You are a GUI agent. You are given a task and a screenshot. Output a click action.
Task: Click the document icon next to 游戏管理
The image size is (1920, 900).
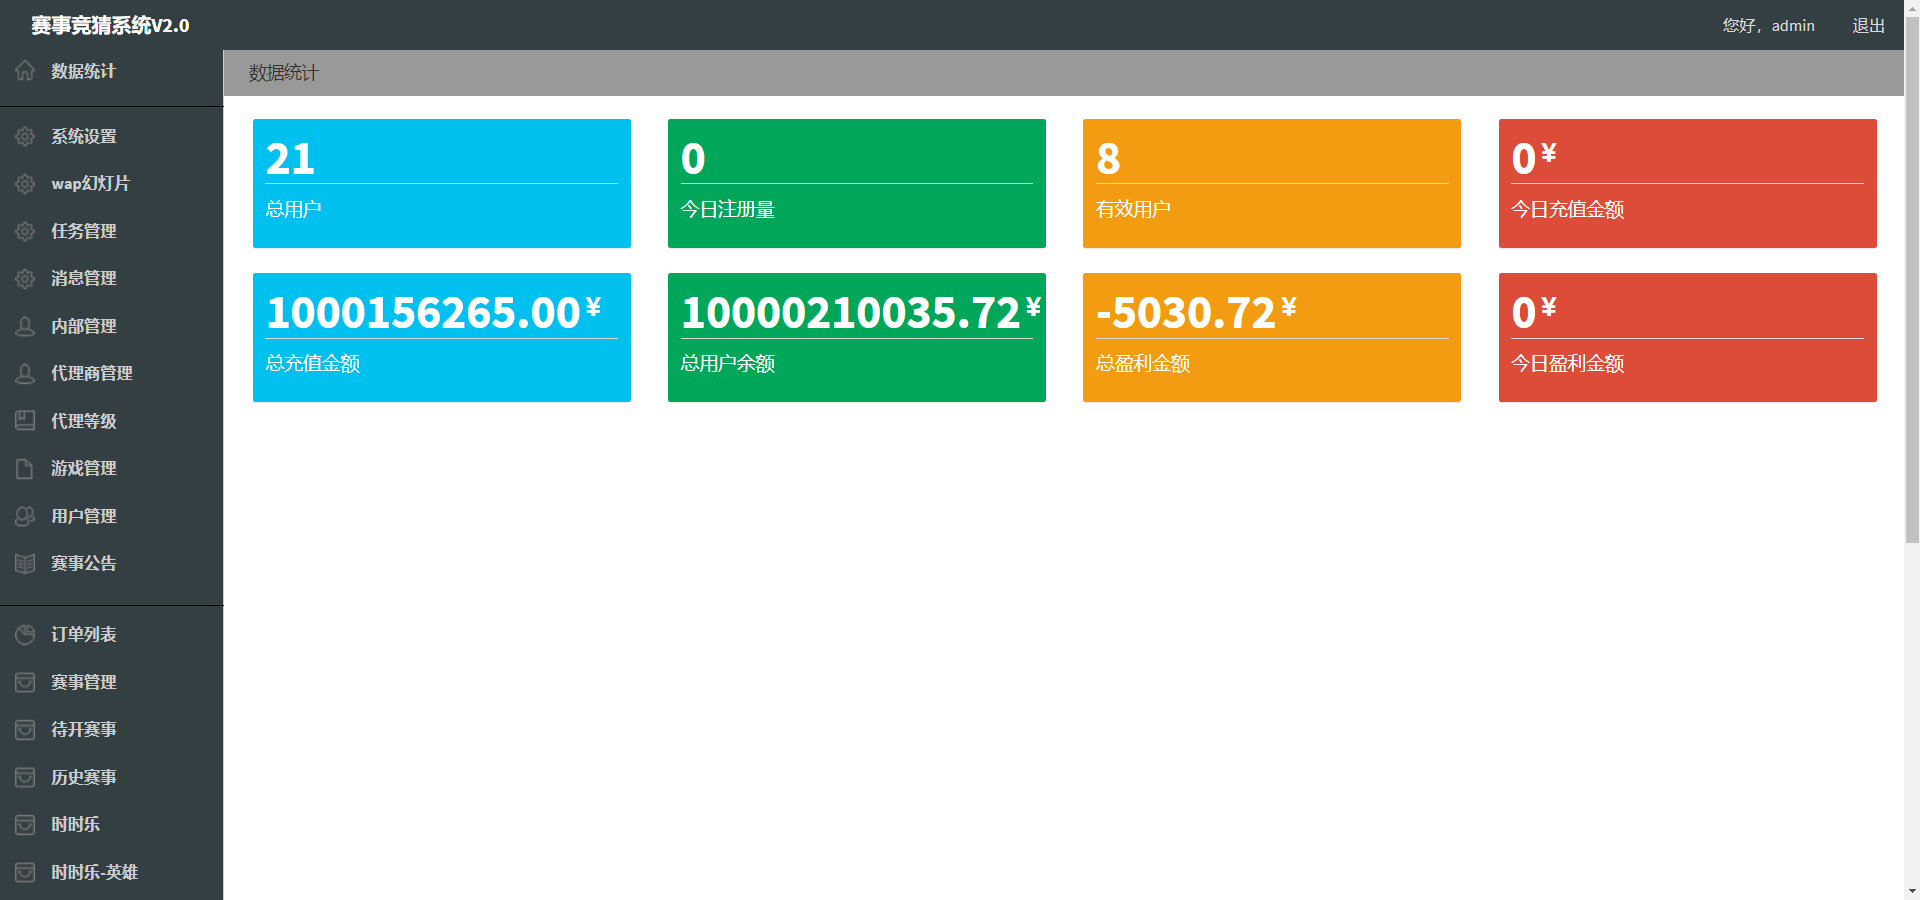(x=25, y=468)
